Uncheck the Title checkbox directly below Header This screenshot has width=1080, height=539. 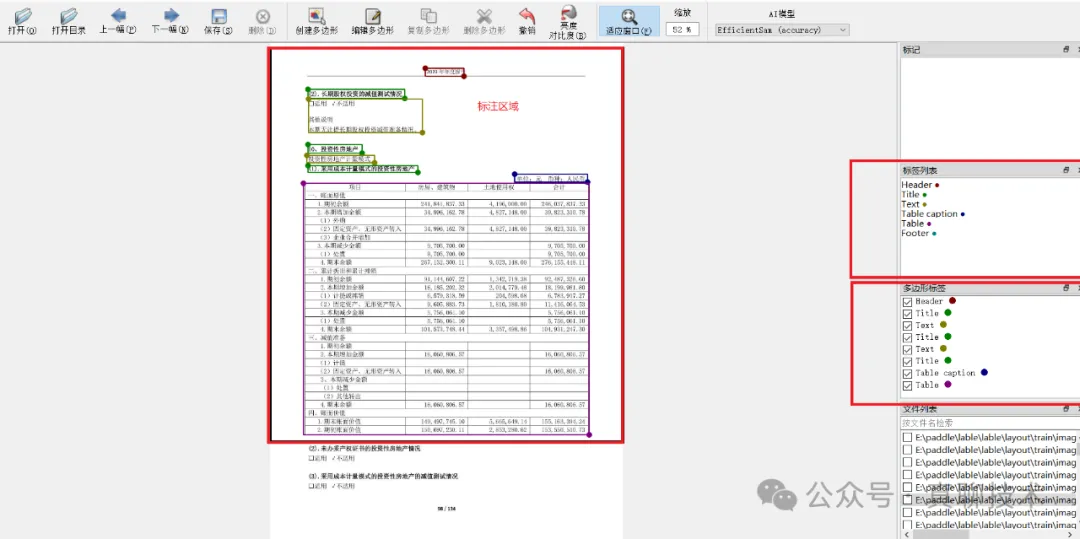point(907,313)
